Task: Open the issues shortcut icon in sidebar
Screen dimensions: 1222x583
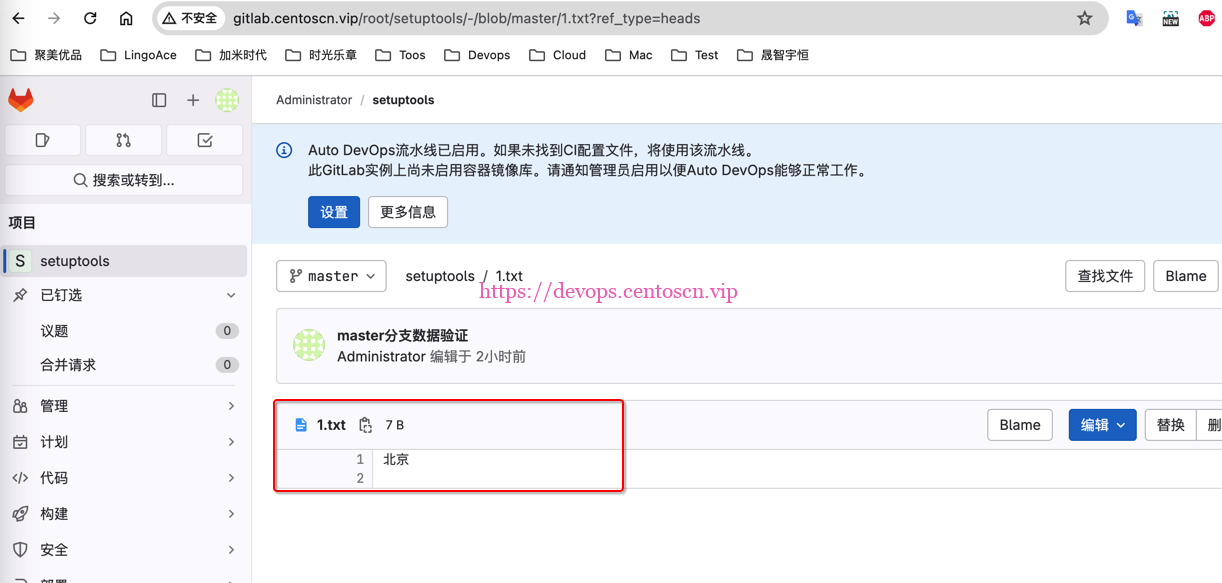Action: click(x=42, y=140)
